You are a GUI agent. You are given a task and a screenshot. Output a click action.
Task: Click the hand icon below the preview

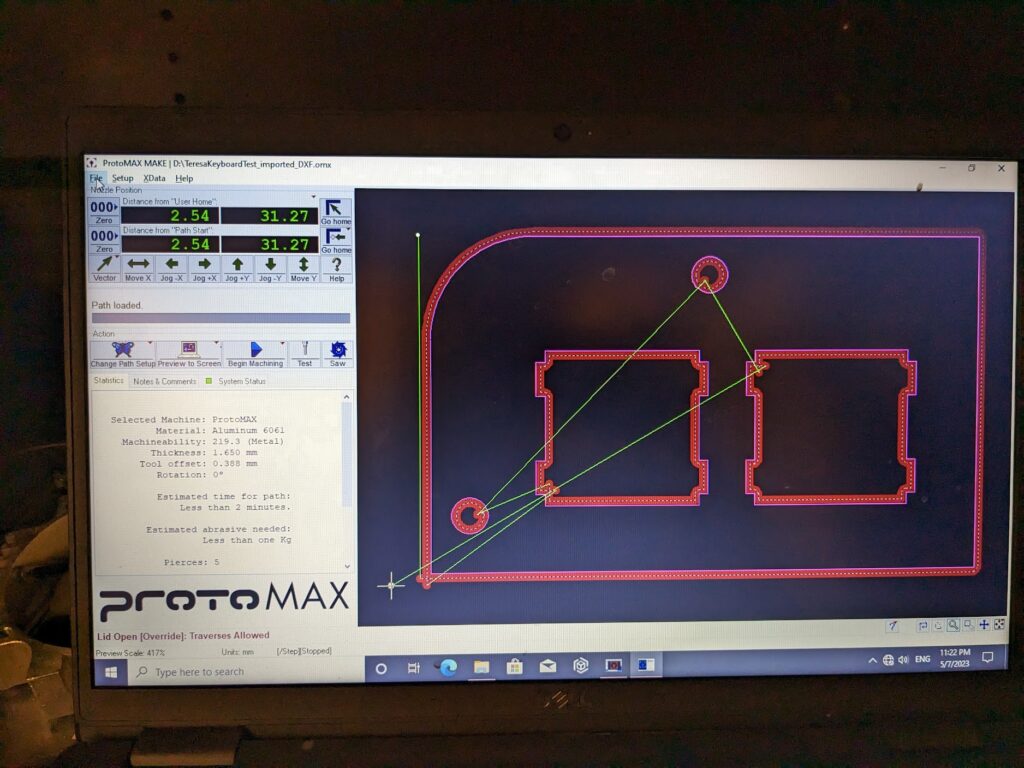click(938, 626)
